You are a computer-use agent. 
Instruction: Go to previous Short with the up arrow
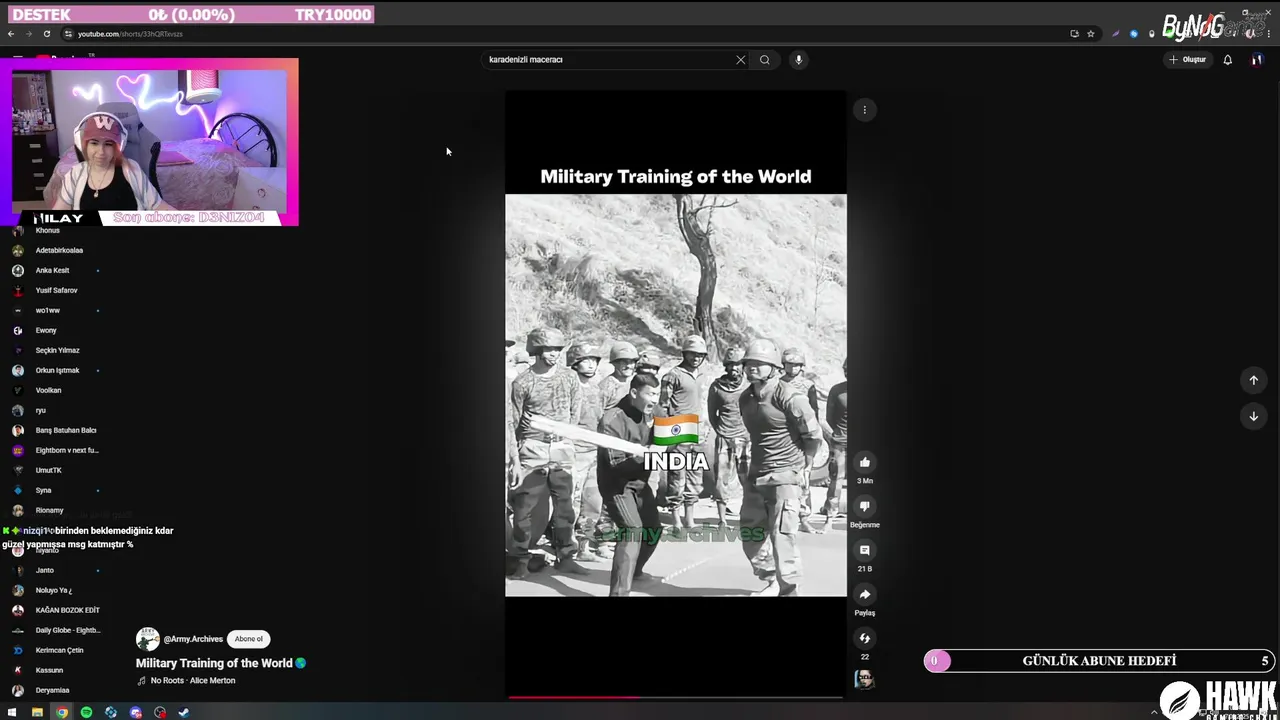1254,380
